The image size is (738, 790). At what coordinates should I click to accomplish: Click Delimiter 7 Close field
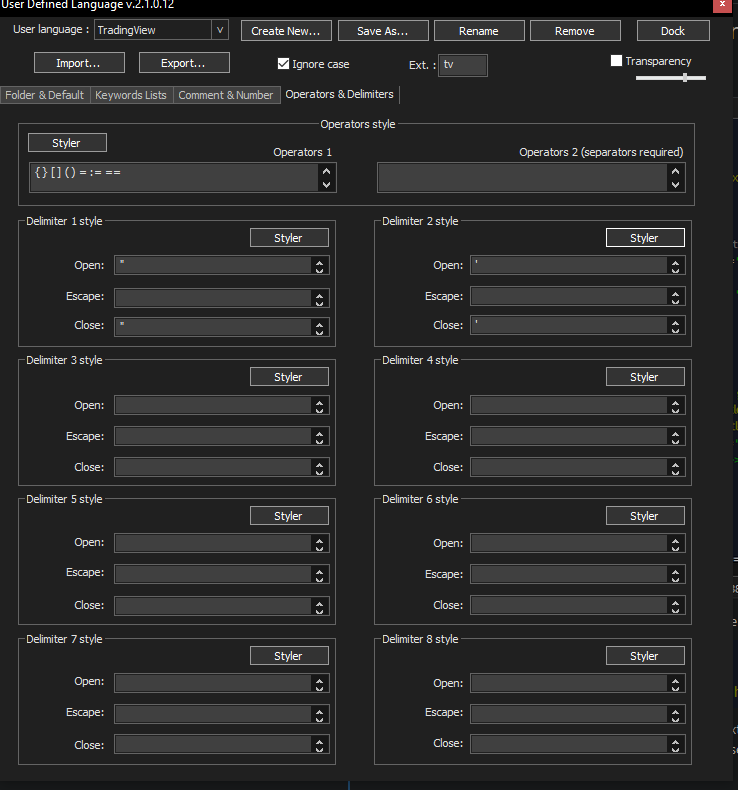pyautogui.click(x=213, y=744)
